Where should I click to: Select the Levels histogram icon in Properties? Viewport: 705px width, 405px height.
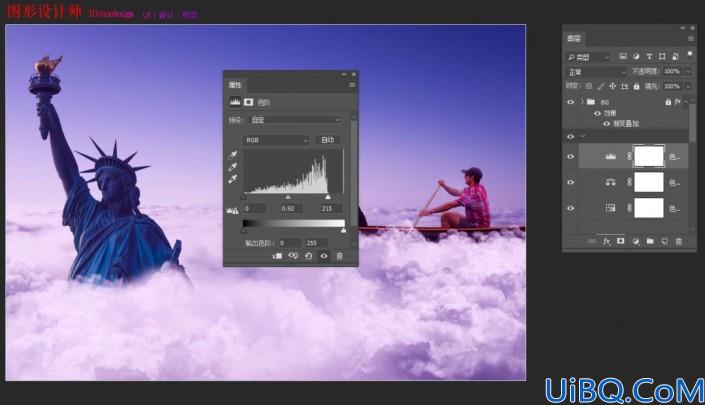(x=235, y=102)
